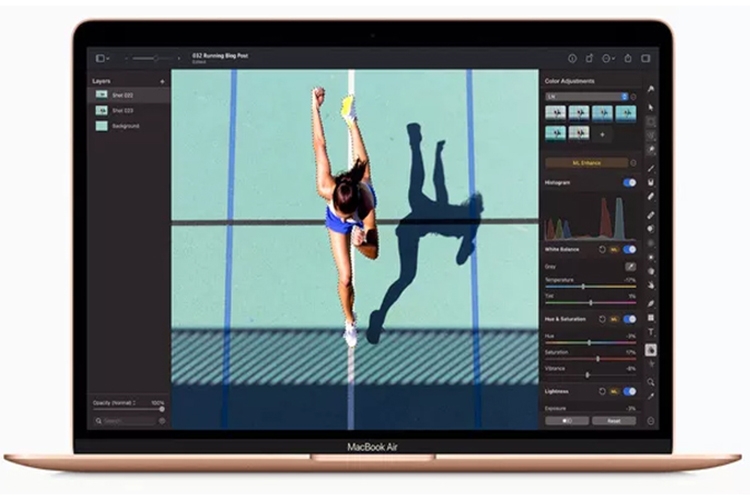The height and width of the screenshot is (500, 750).
Task: Select the Repair bandage tool
Action: [651, 215]
